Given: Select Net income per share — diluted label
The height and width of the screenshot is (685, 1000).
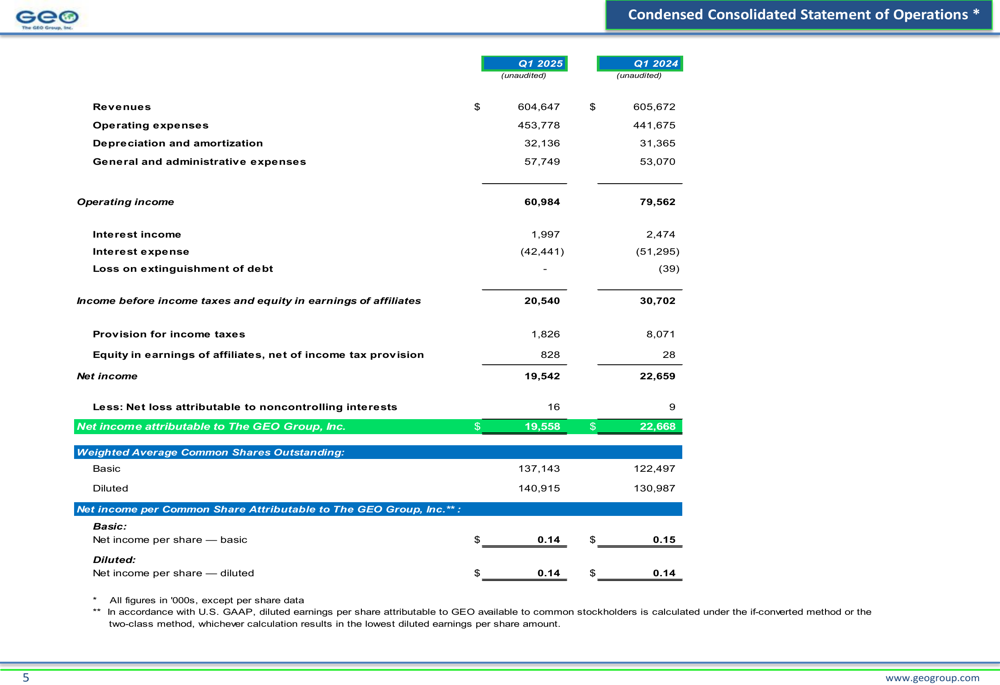Looking at the screenshot, I should [x=173, y=573].
